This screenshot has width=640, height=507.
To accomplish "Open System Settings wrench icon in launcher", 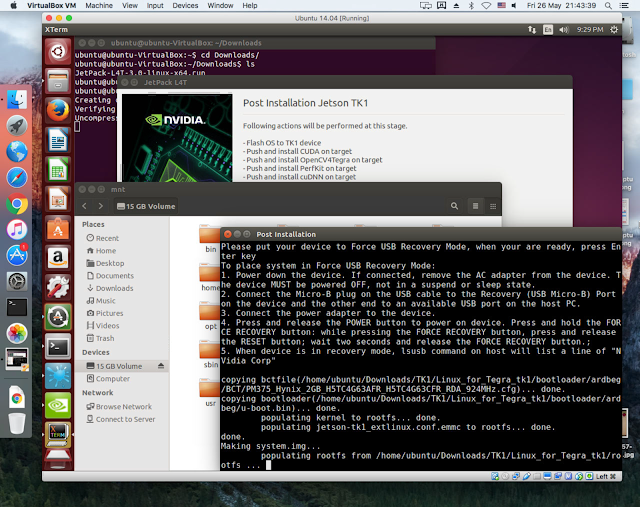I will click(x=58, y=287).
